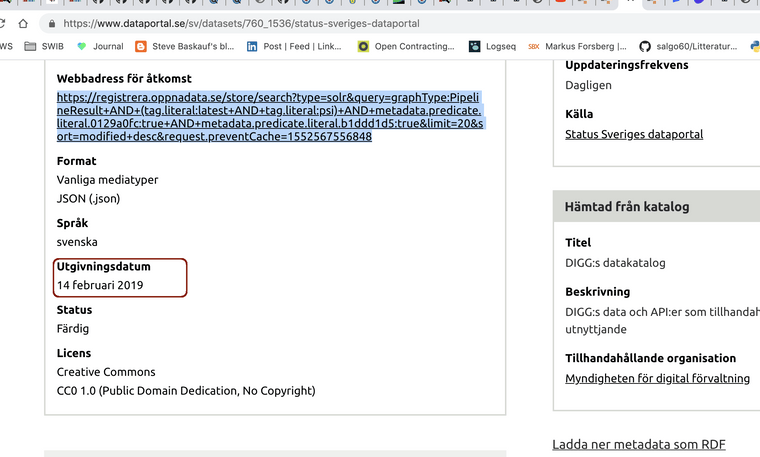Click the JSON (.json) format text
760x457 pixels.
pyautogui.click(x=89, y=198)
